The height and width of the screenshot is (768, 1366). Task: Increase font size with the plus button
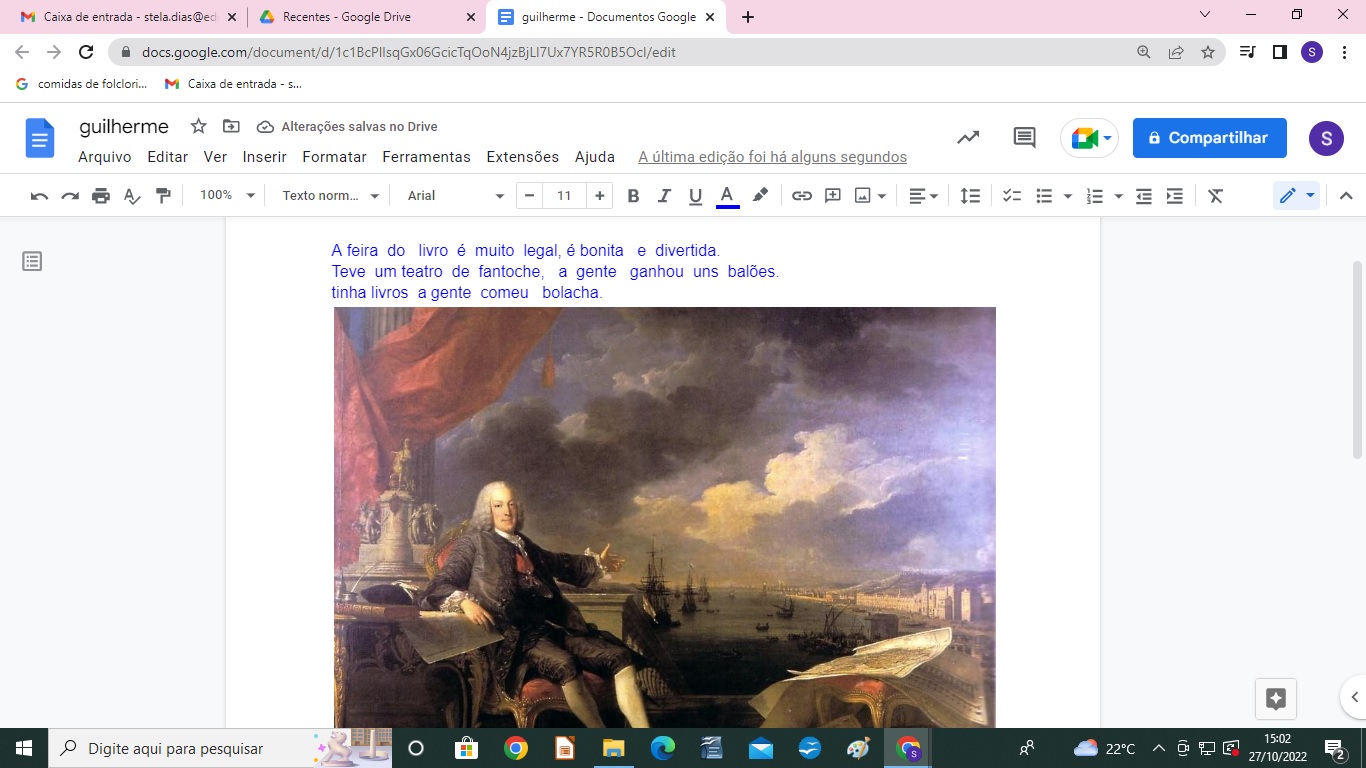click(x=599, y=196)
